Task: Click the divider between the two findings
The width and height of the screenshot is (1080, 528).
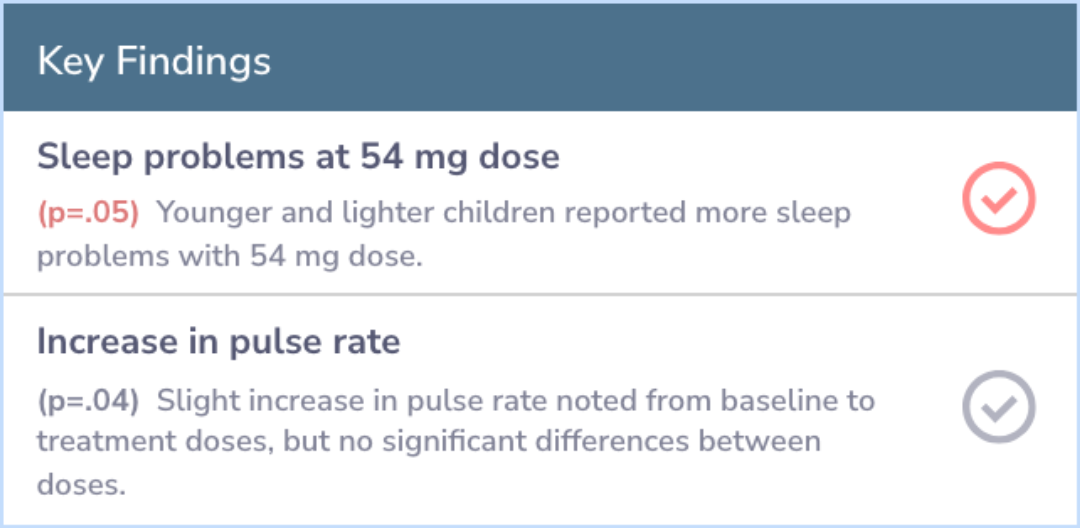Action: 540,294
